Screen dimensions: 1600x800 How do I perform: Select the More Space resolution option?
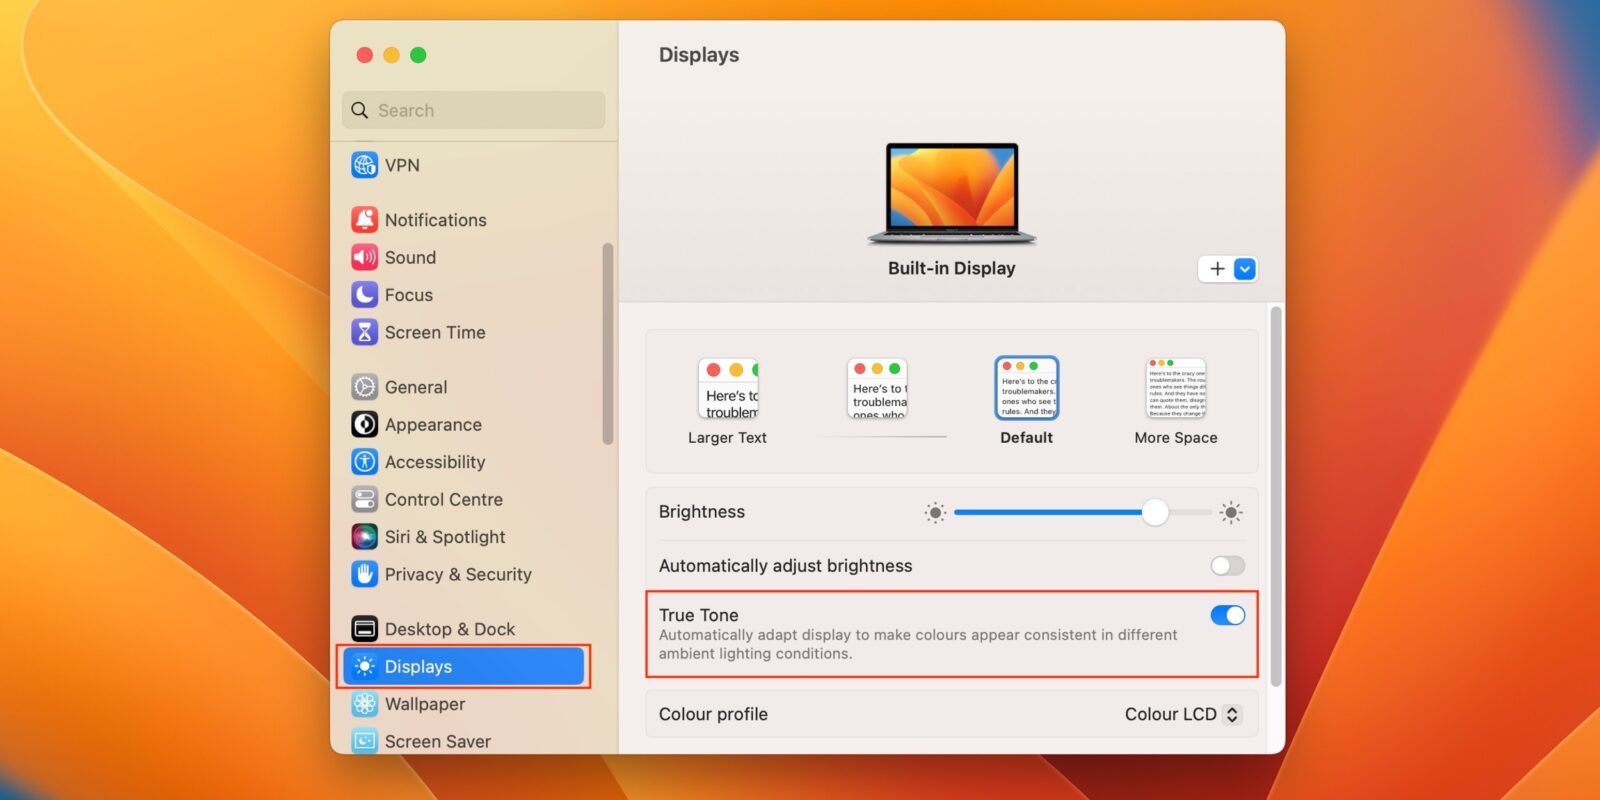point(1176,389)
